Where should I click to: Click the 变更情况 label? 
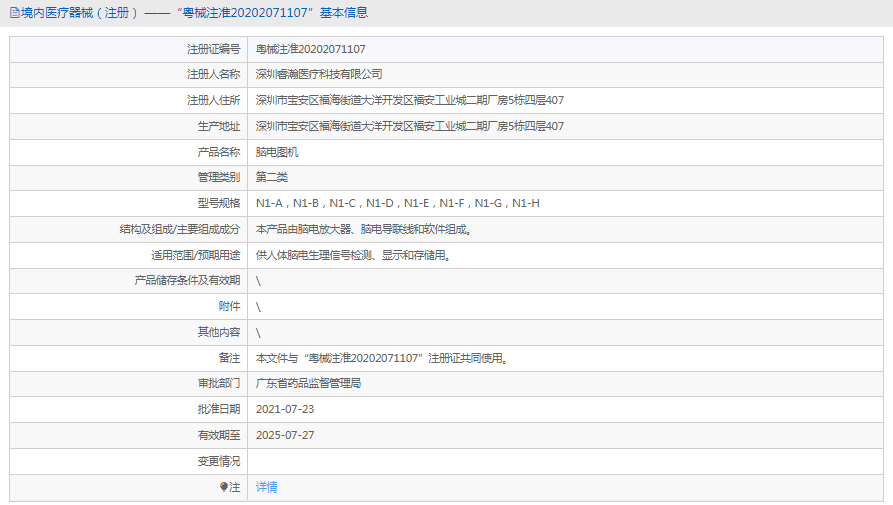(219, 461)
